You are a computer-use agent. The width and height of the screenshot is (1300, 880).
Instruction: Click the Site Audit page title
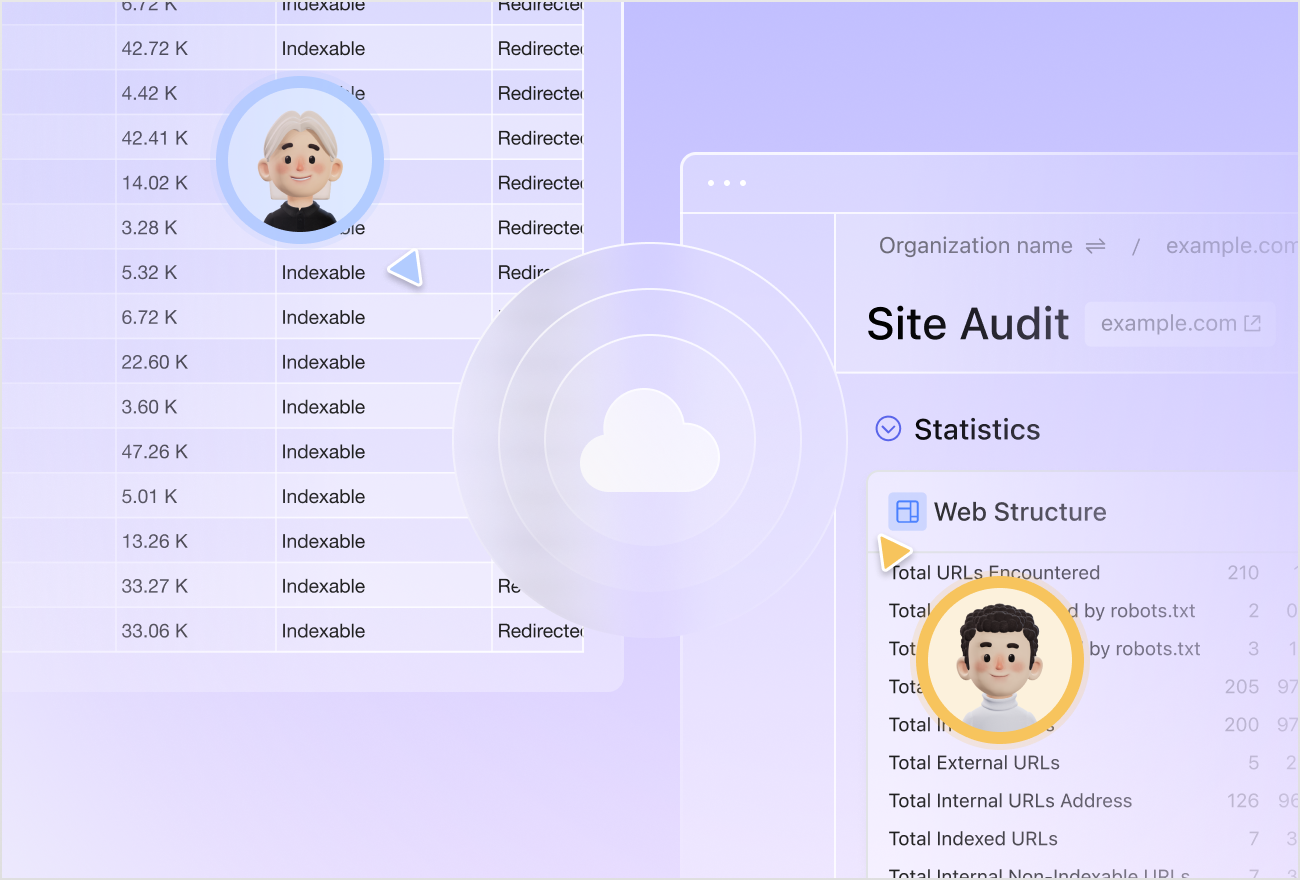[x=968, y=324]
